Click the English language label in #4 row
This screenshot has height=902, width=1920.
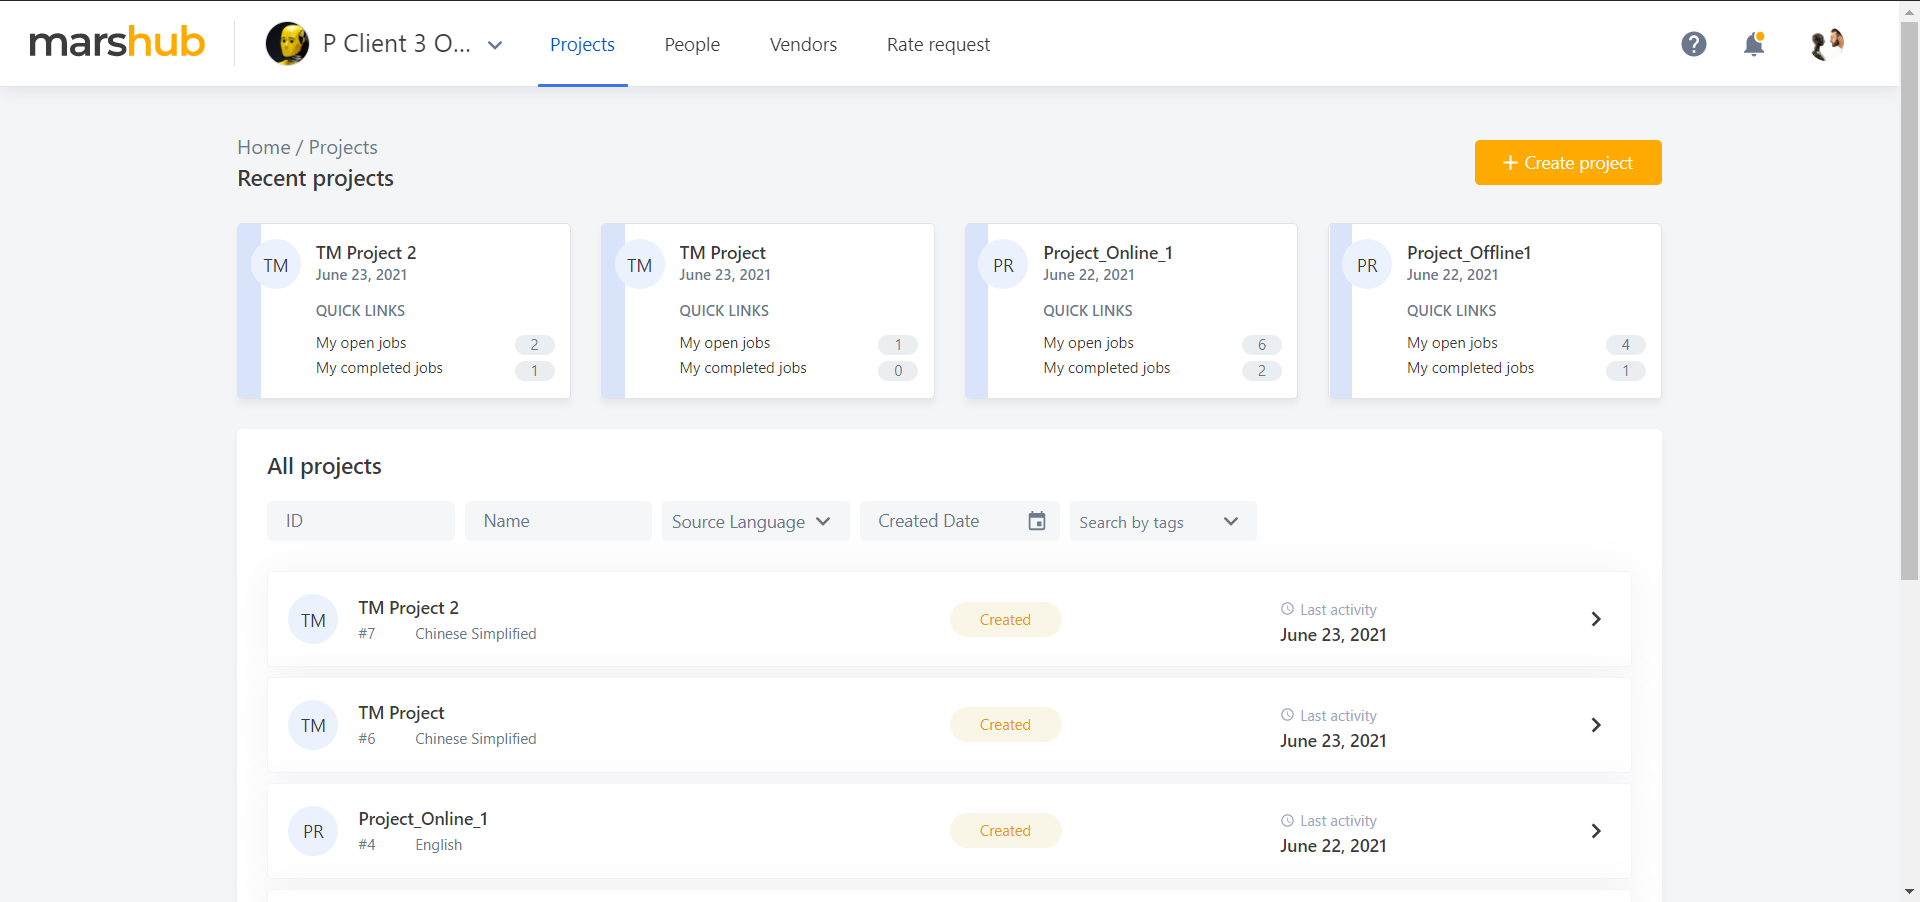tap(439, 845)
